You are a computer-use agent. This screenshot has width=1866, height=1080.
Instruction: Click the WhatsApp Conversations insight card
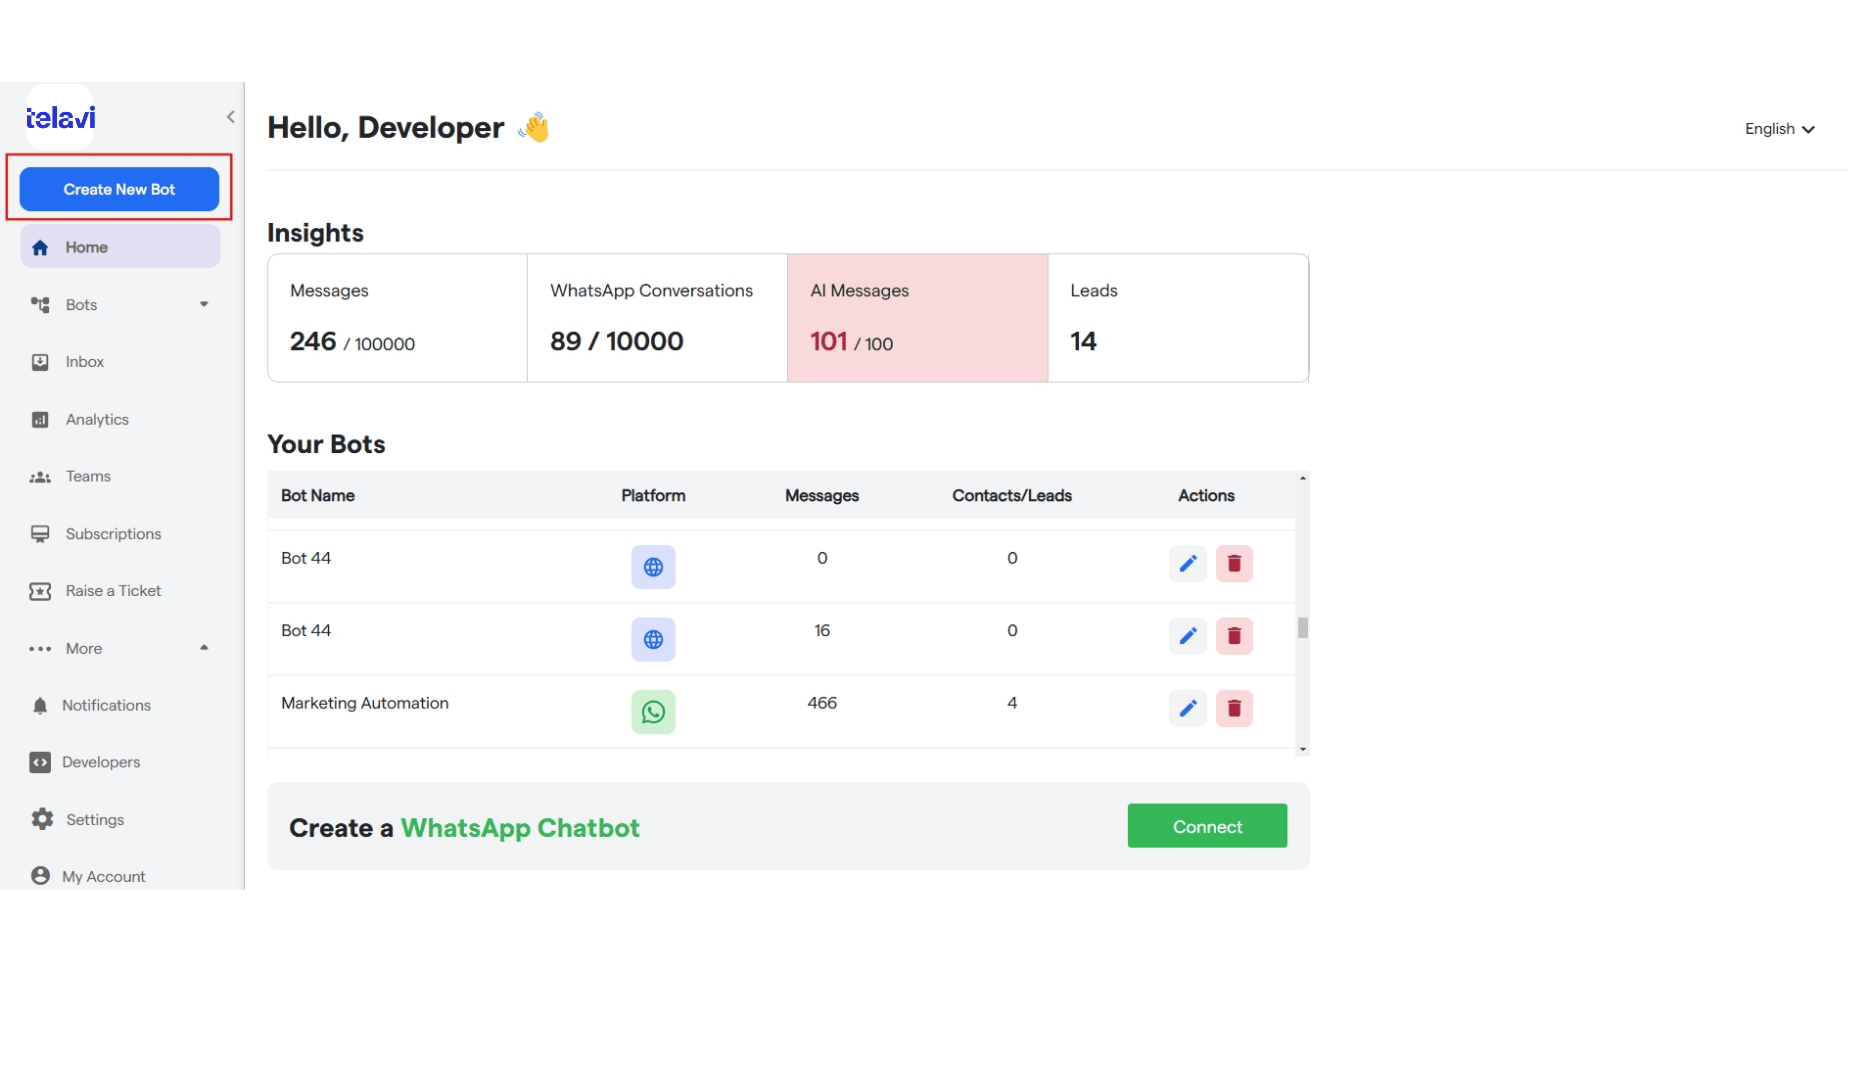coord(657,318)
